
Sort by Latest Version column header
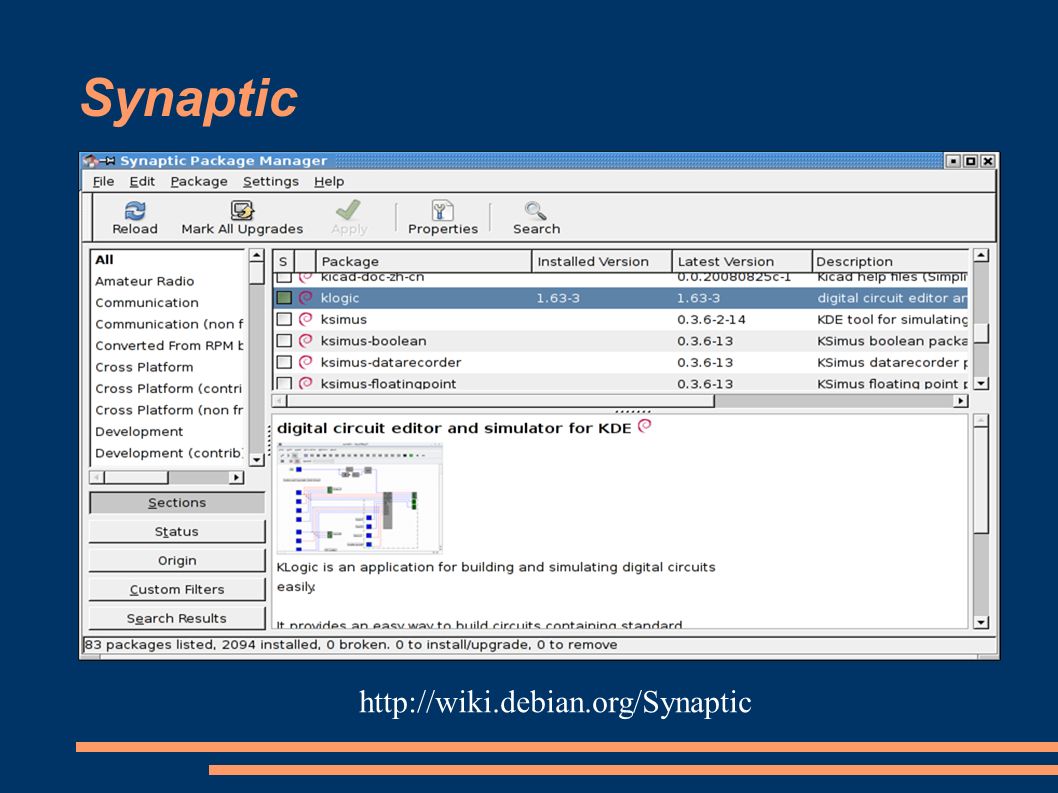742,261
